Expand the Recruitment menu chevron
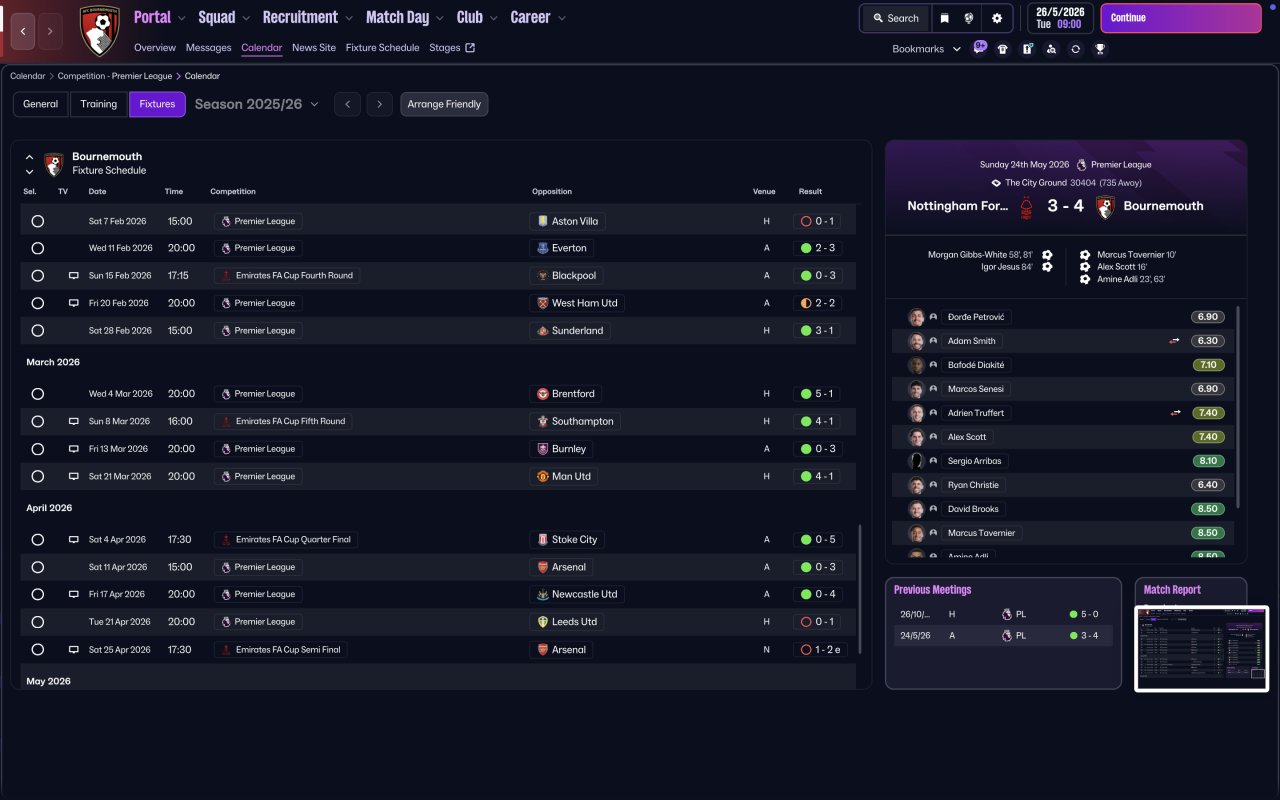1280x800 pixels. 348,18
